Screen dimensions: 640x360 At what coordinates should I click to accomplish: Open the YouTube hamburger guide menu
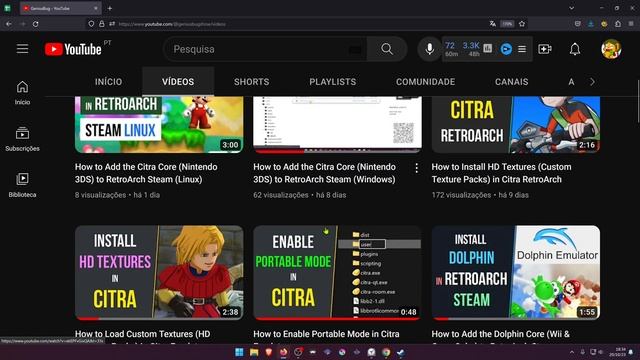pyautogui.click(x=22, y=49)
